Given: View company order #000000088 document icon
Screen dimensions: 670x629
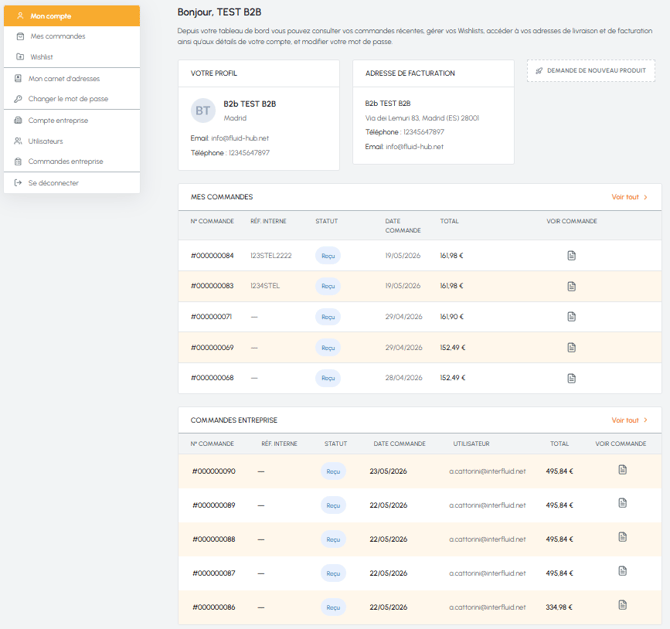Looking at the screenshot, I should 623,537.
